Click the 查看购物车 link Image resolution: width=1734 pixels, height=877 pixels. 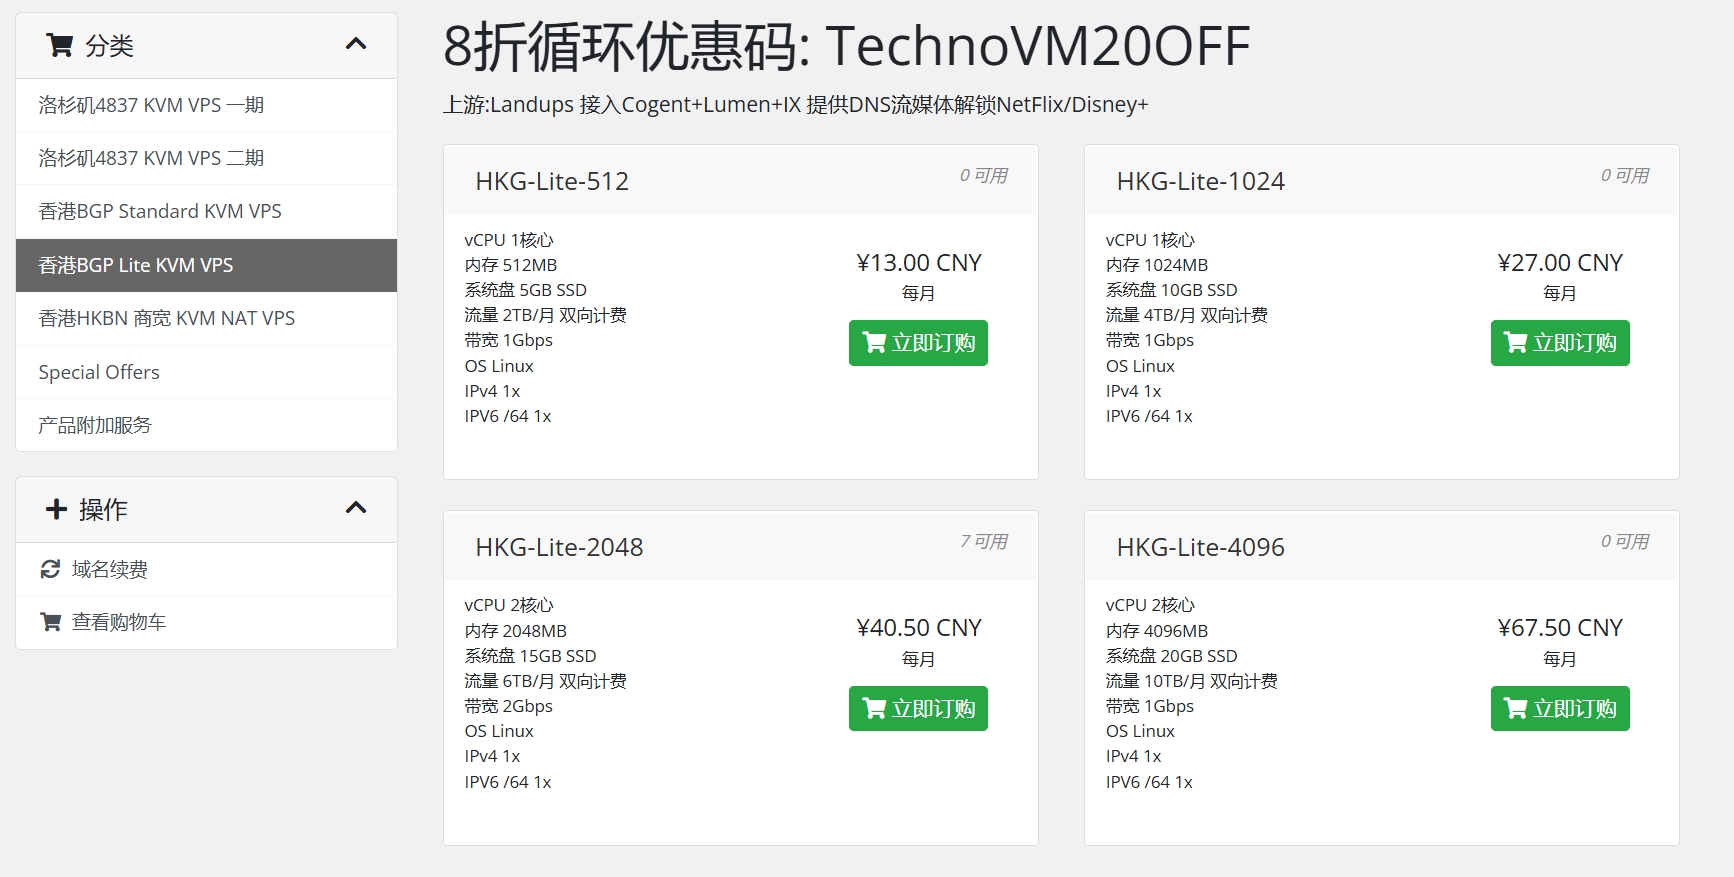(x=119, y=622)
